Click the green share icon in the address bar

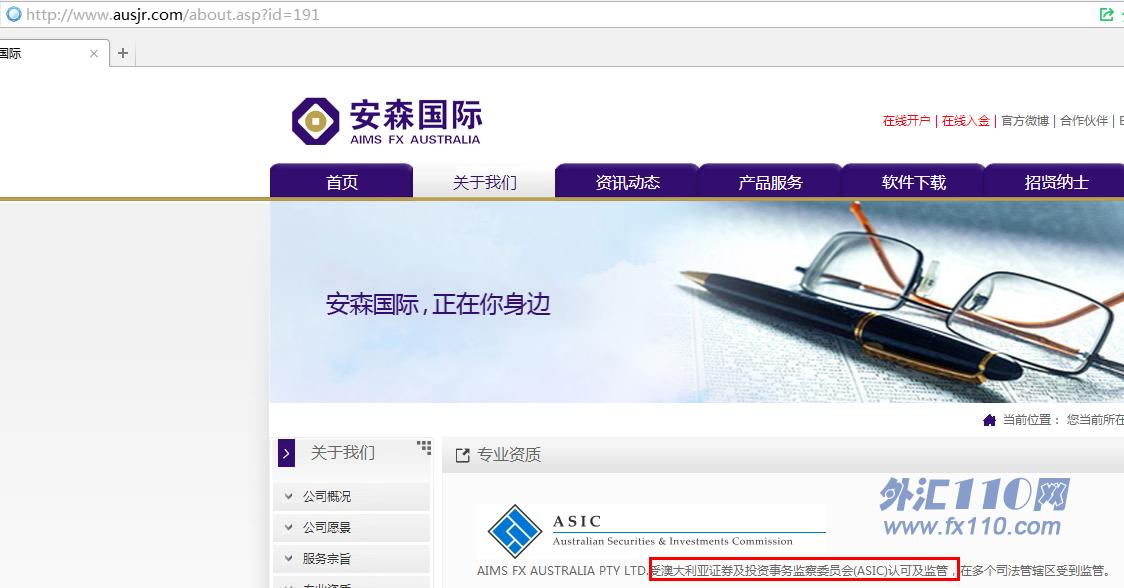coord(1106,14)
